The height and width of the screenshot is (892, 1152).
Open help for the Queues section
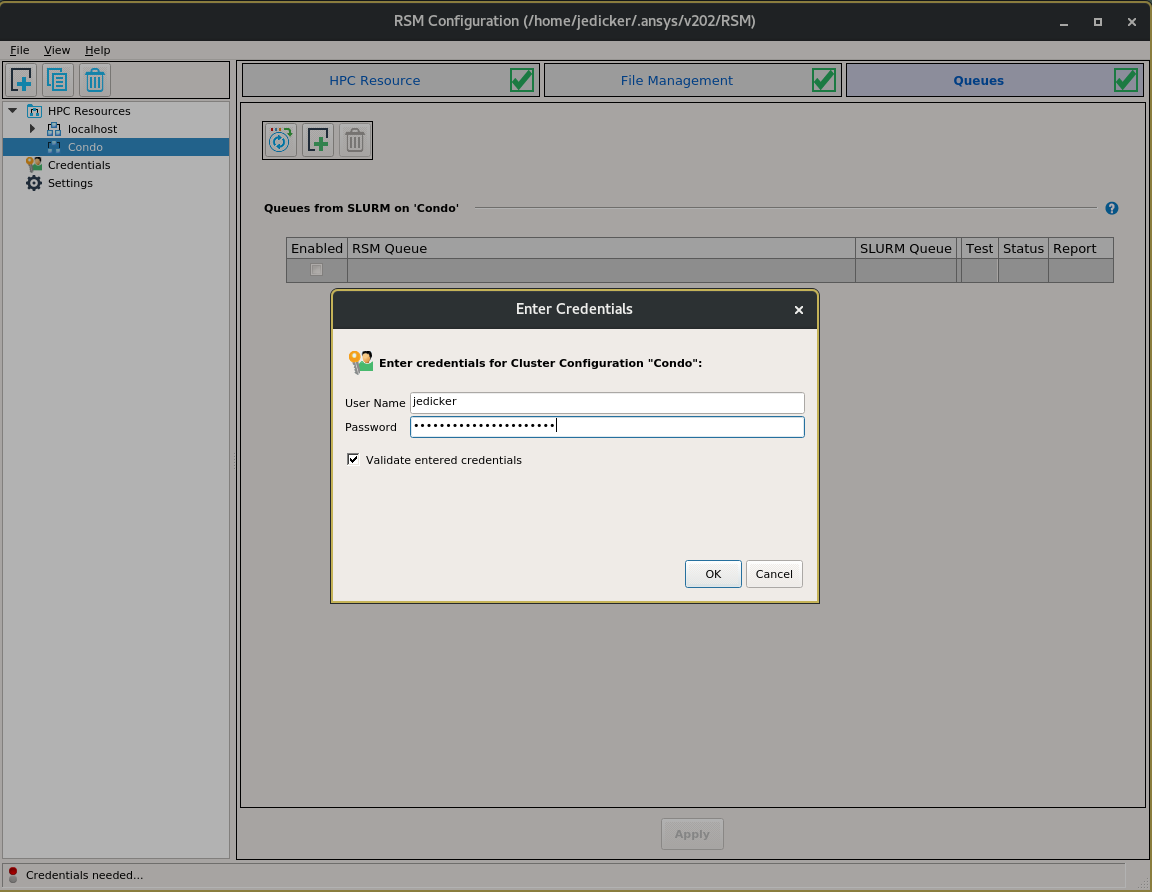coord(1112,208)
